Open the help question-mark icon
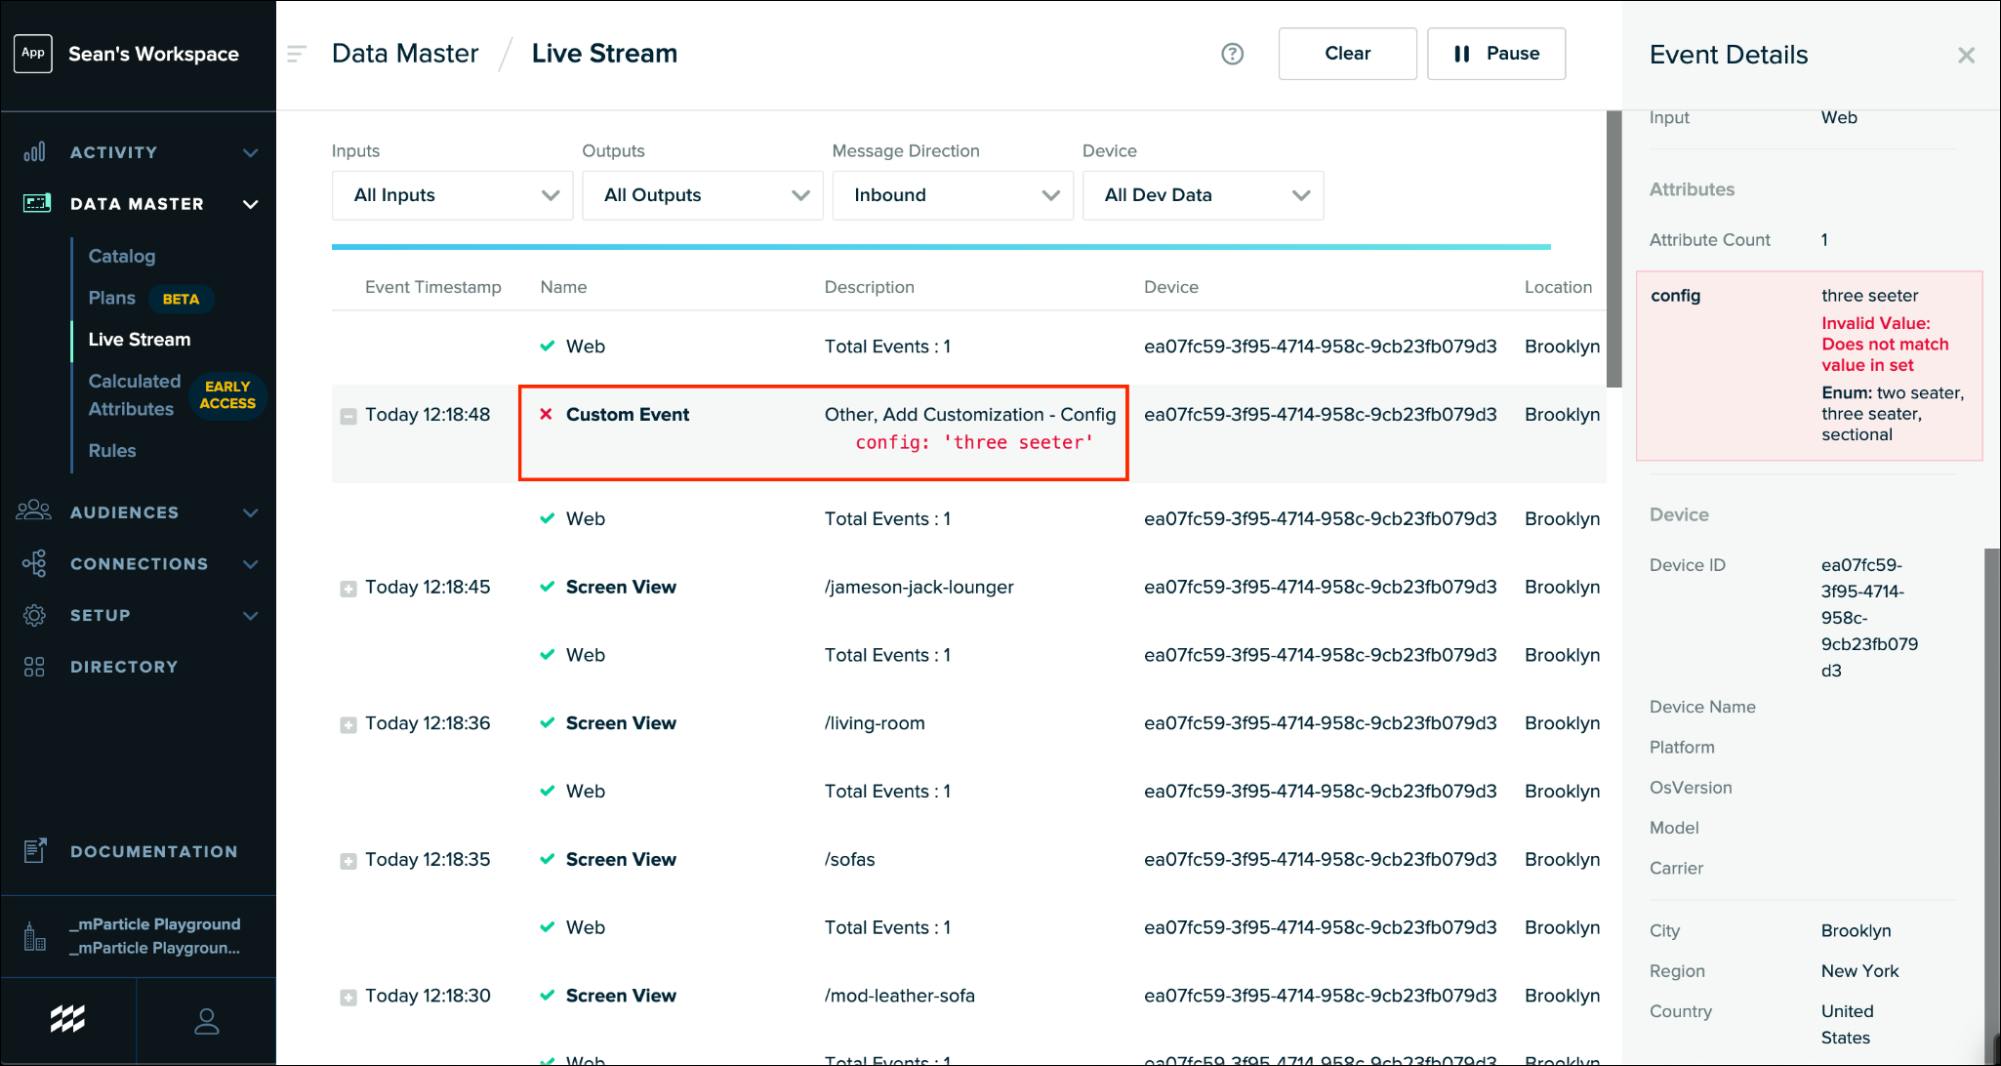This screenshot has width=2001, height=1066. (x=1232, y=54)
